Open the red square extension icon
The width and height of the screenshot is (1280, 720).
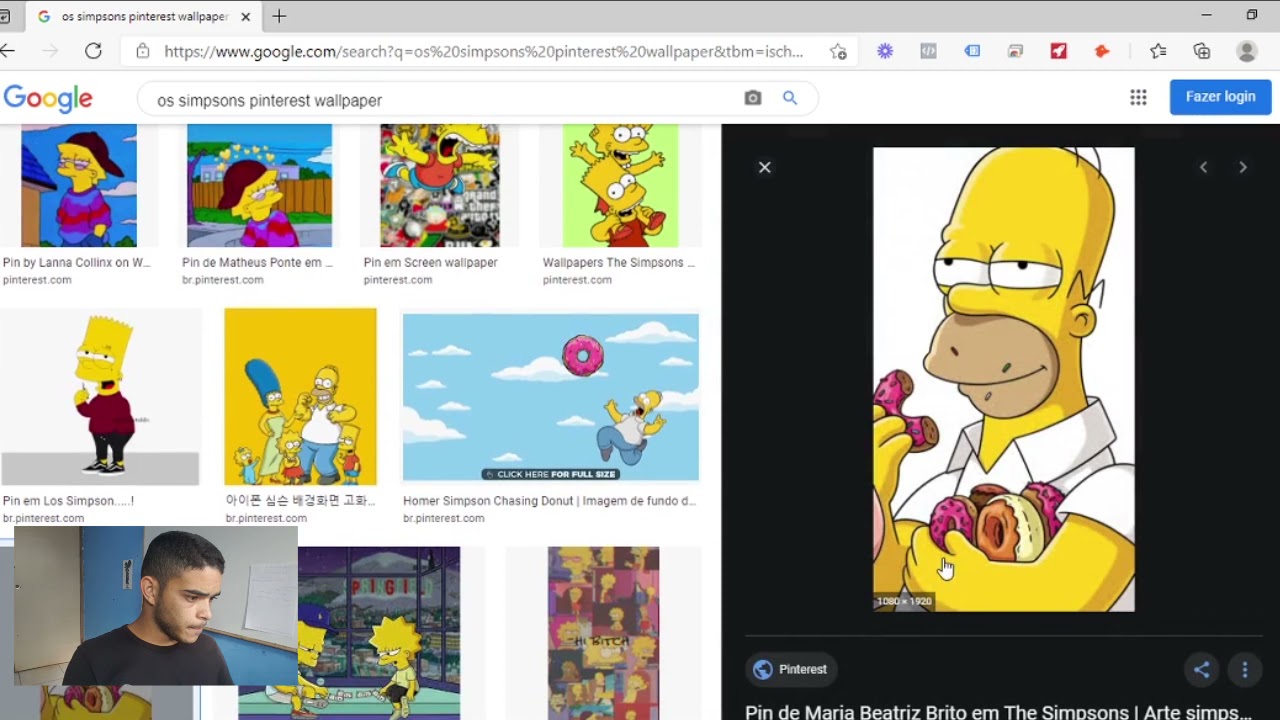pyautogui.click(x=1059, y=51)
